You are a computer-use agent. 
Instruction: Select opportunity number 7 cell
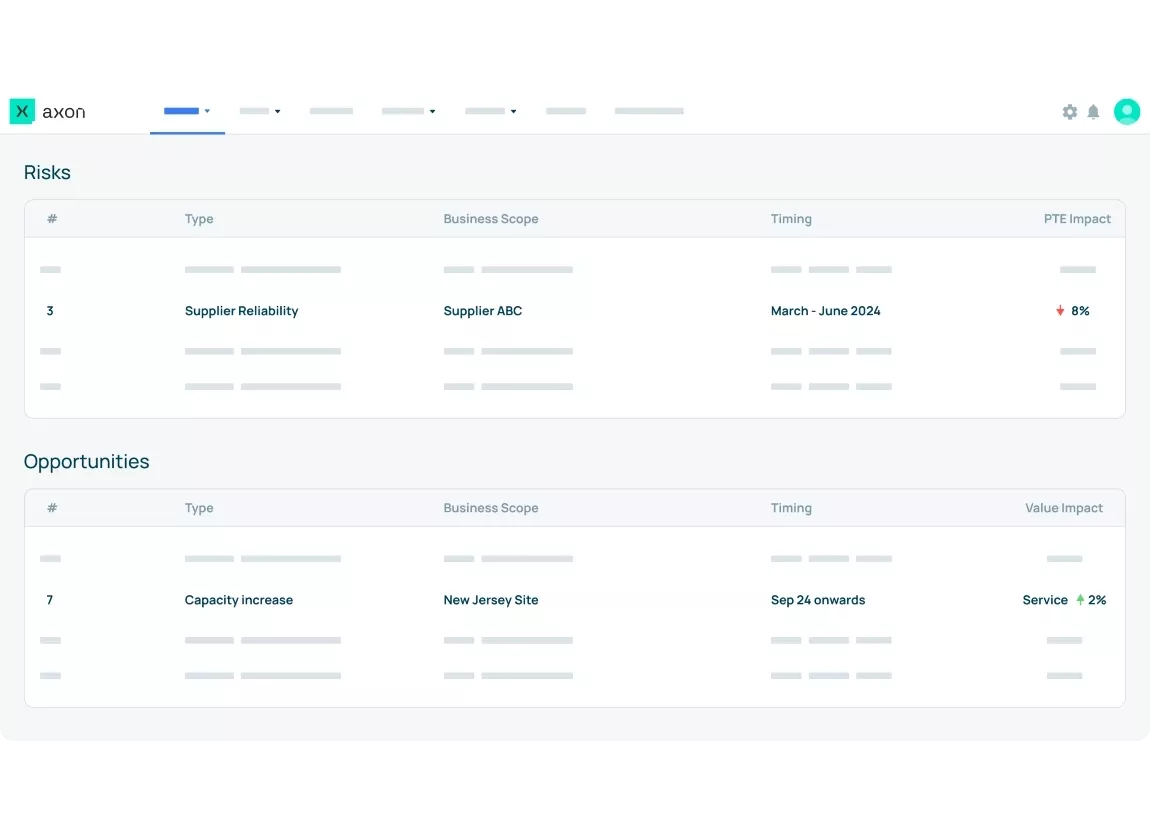coord(50,600)
